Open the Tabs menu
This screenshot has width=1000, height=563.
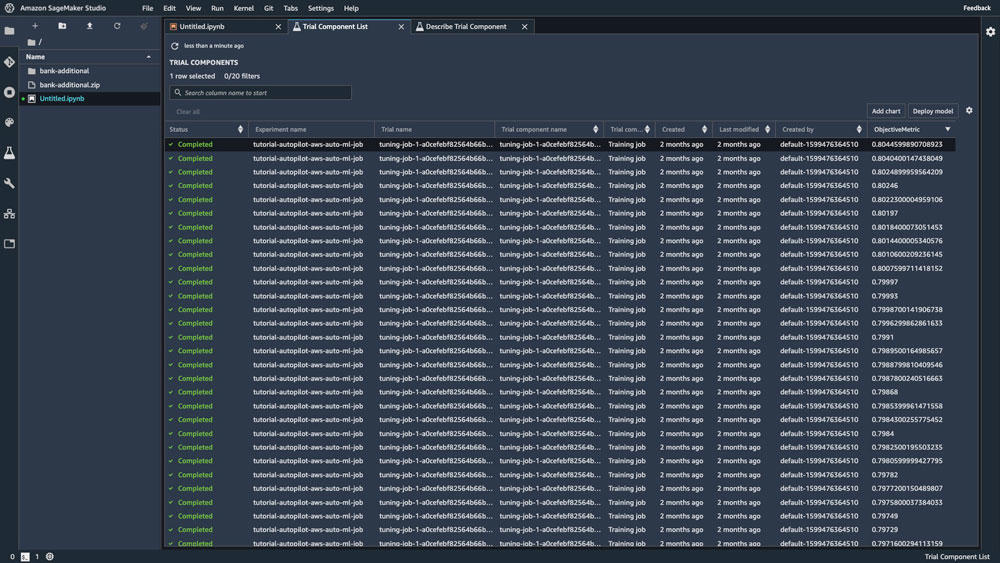click(x=291, y=8)
